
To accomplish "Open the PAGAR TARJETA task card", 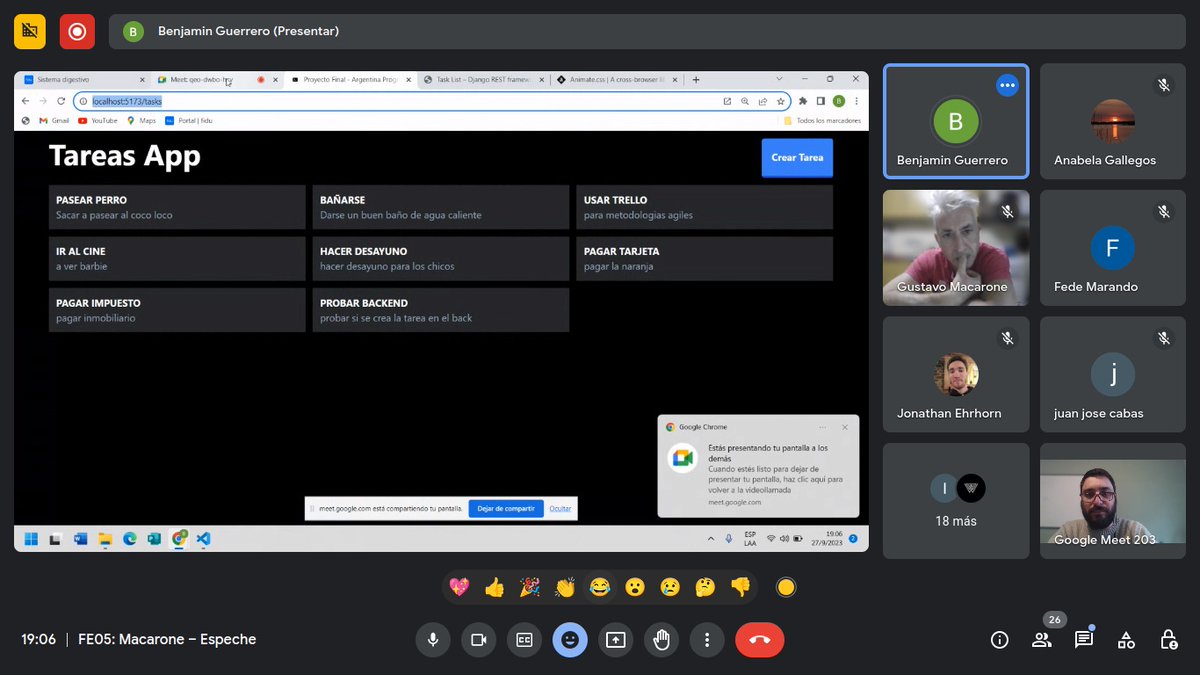I will tap(705, 258).
